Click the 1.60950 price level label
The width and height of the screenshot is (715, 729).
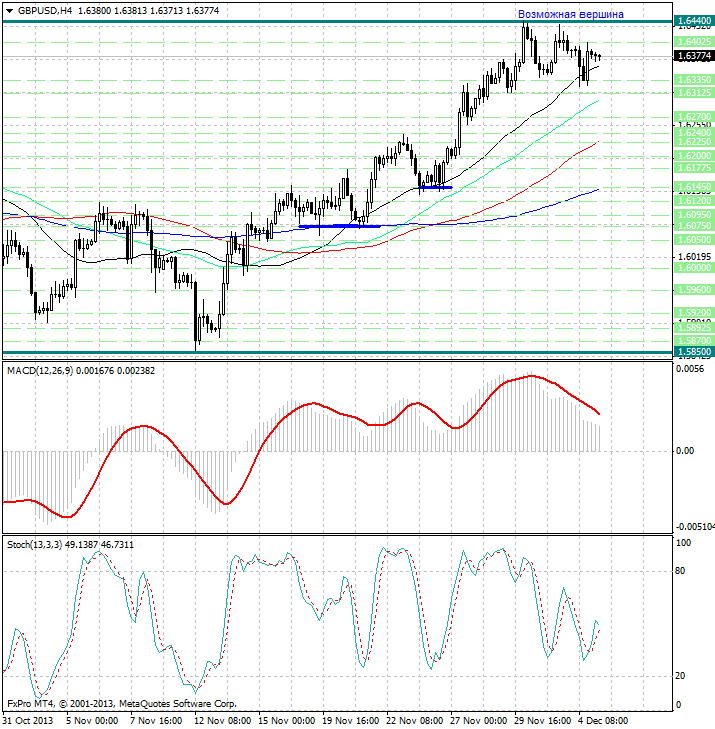coord(694,215)
